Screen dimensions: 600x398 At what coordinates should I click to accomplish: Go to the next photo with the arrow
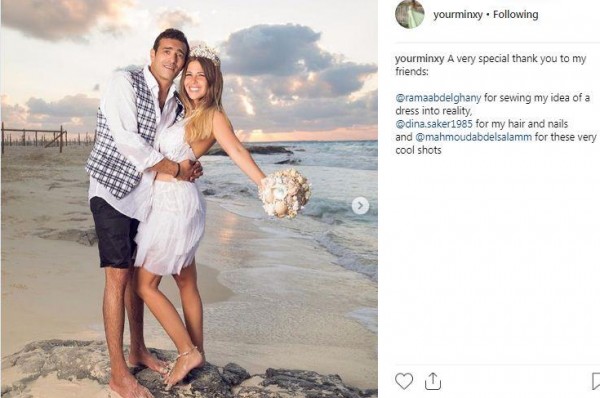pos(360,206)
